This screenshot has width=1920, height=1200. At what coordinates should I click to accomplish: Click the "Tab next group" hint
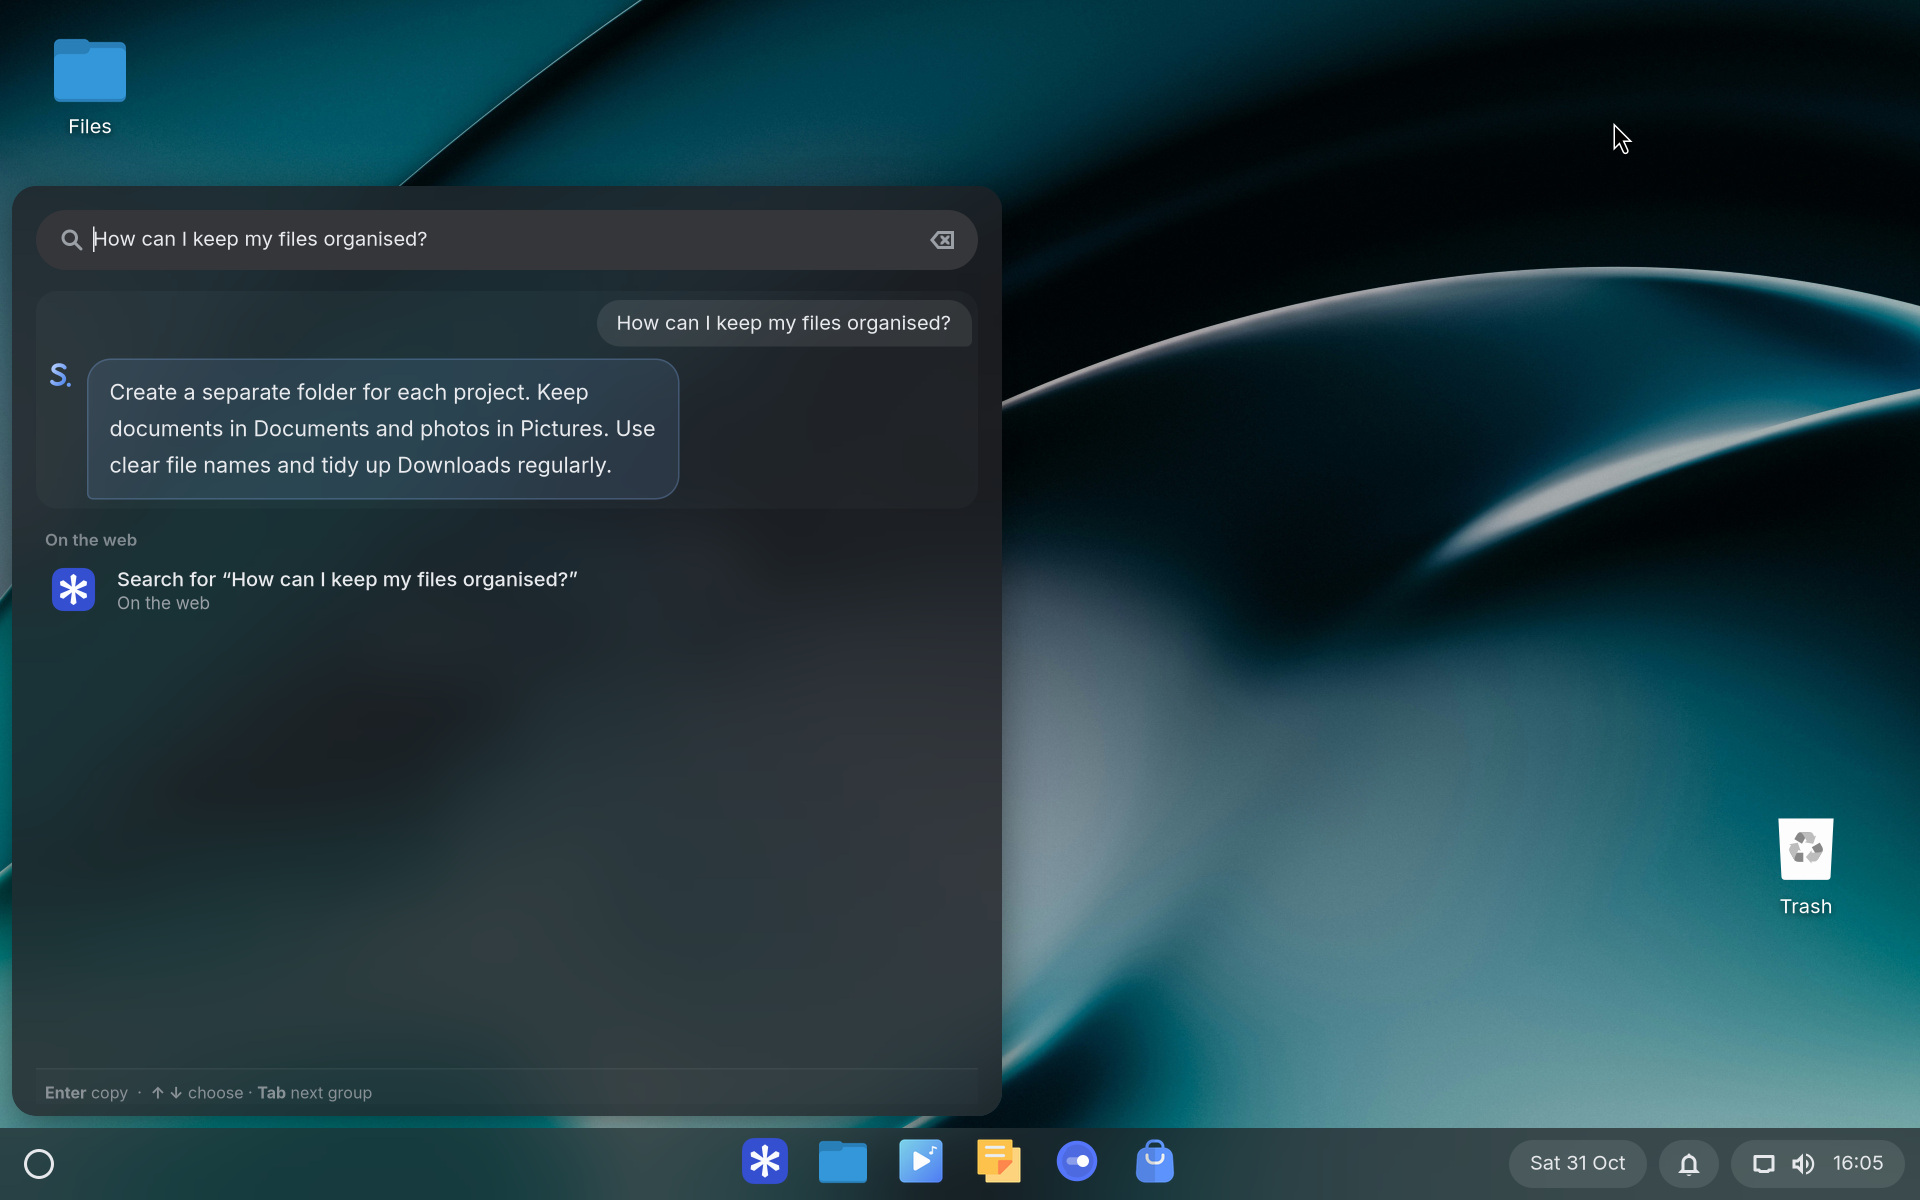pyautogui.click(x=315, y=1093)
